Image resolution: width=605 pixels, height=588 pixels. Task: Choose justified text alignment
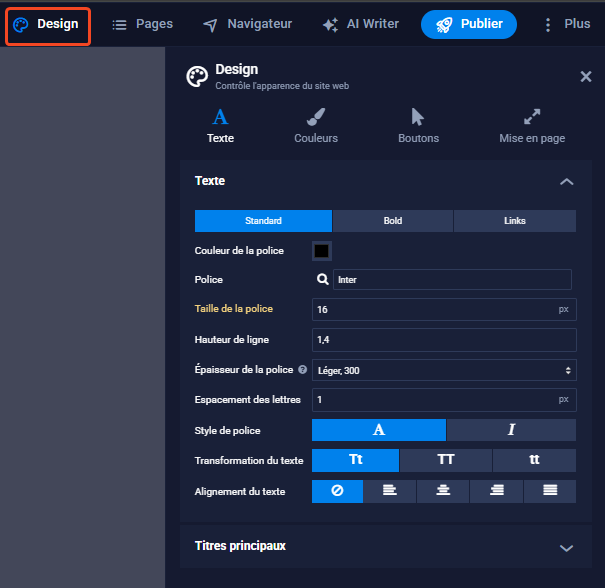pyautogui.click(x=549, y=491)
